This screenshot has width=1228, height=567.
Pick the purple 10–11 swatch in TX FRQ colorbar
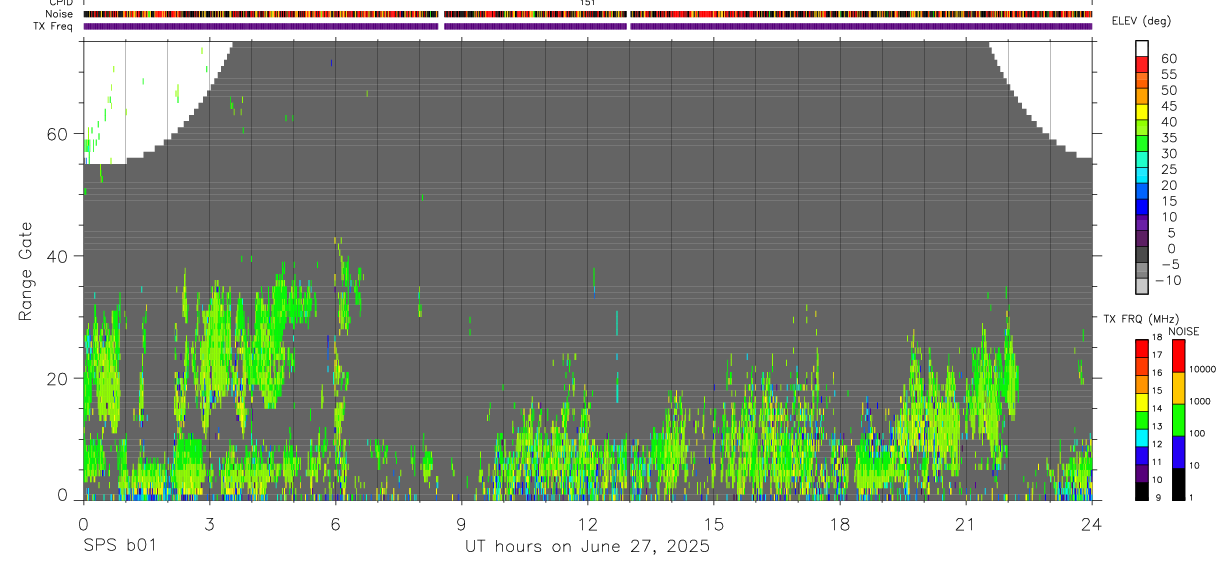click(x=1142, y=474)
